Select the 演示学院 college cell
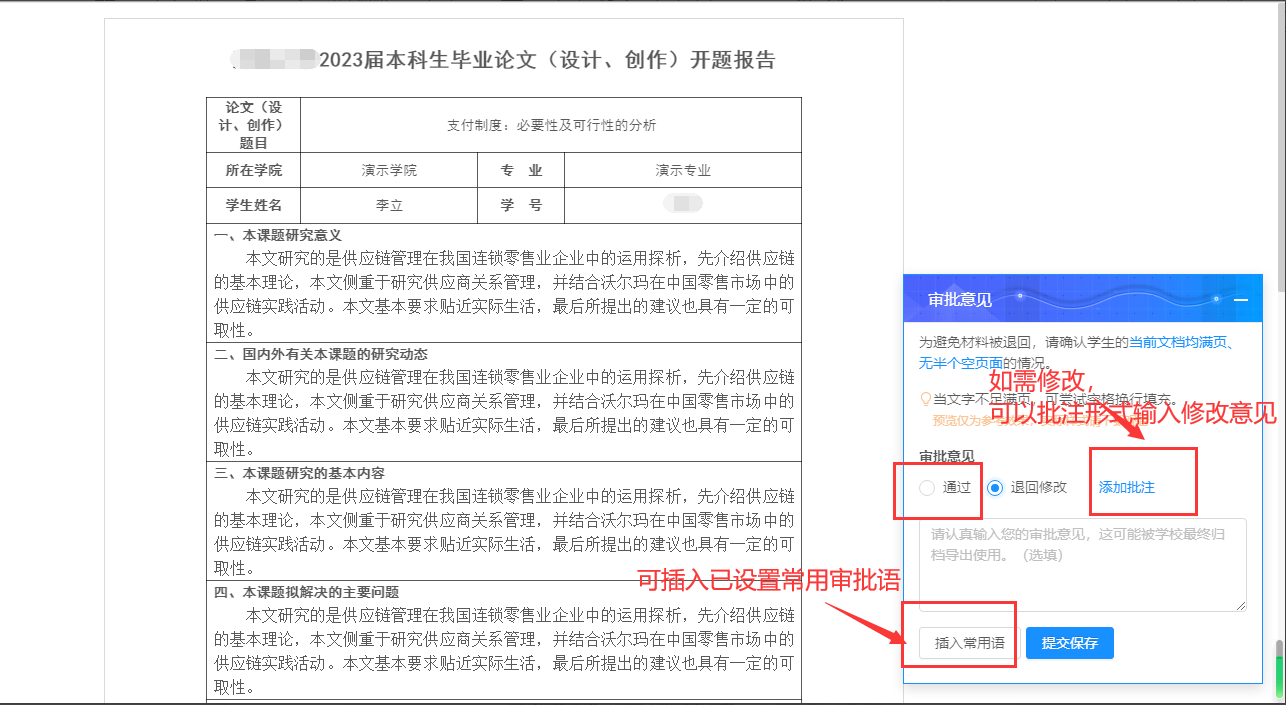This screenshot has width=1286, height=705. click(x=389, y=170)
